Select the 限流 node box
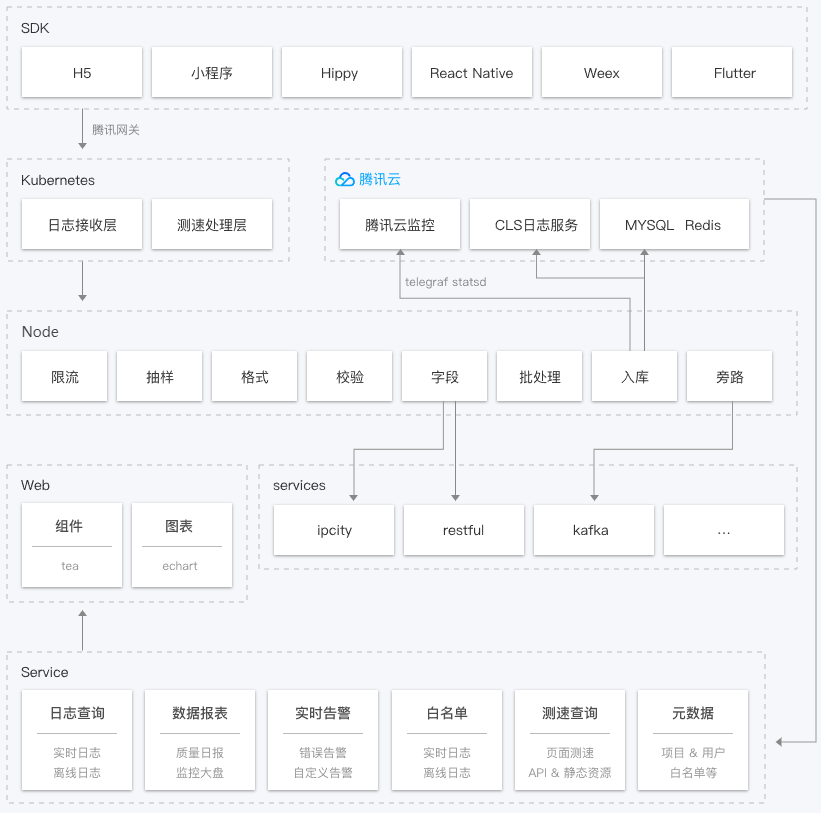This screenshot has height=813, width=821. pos(64,376)
